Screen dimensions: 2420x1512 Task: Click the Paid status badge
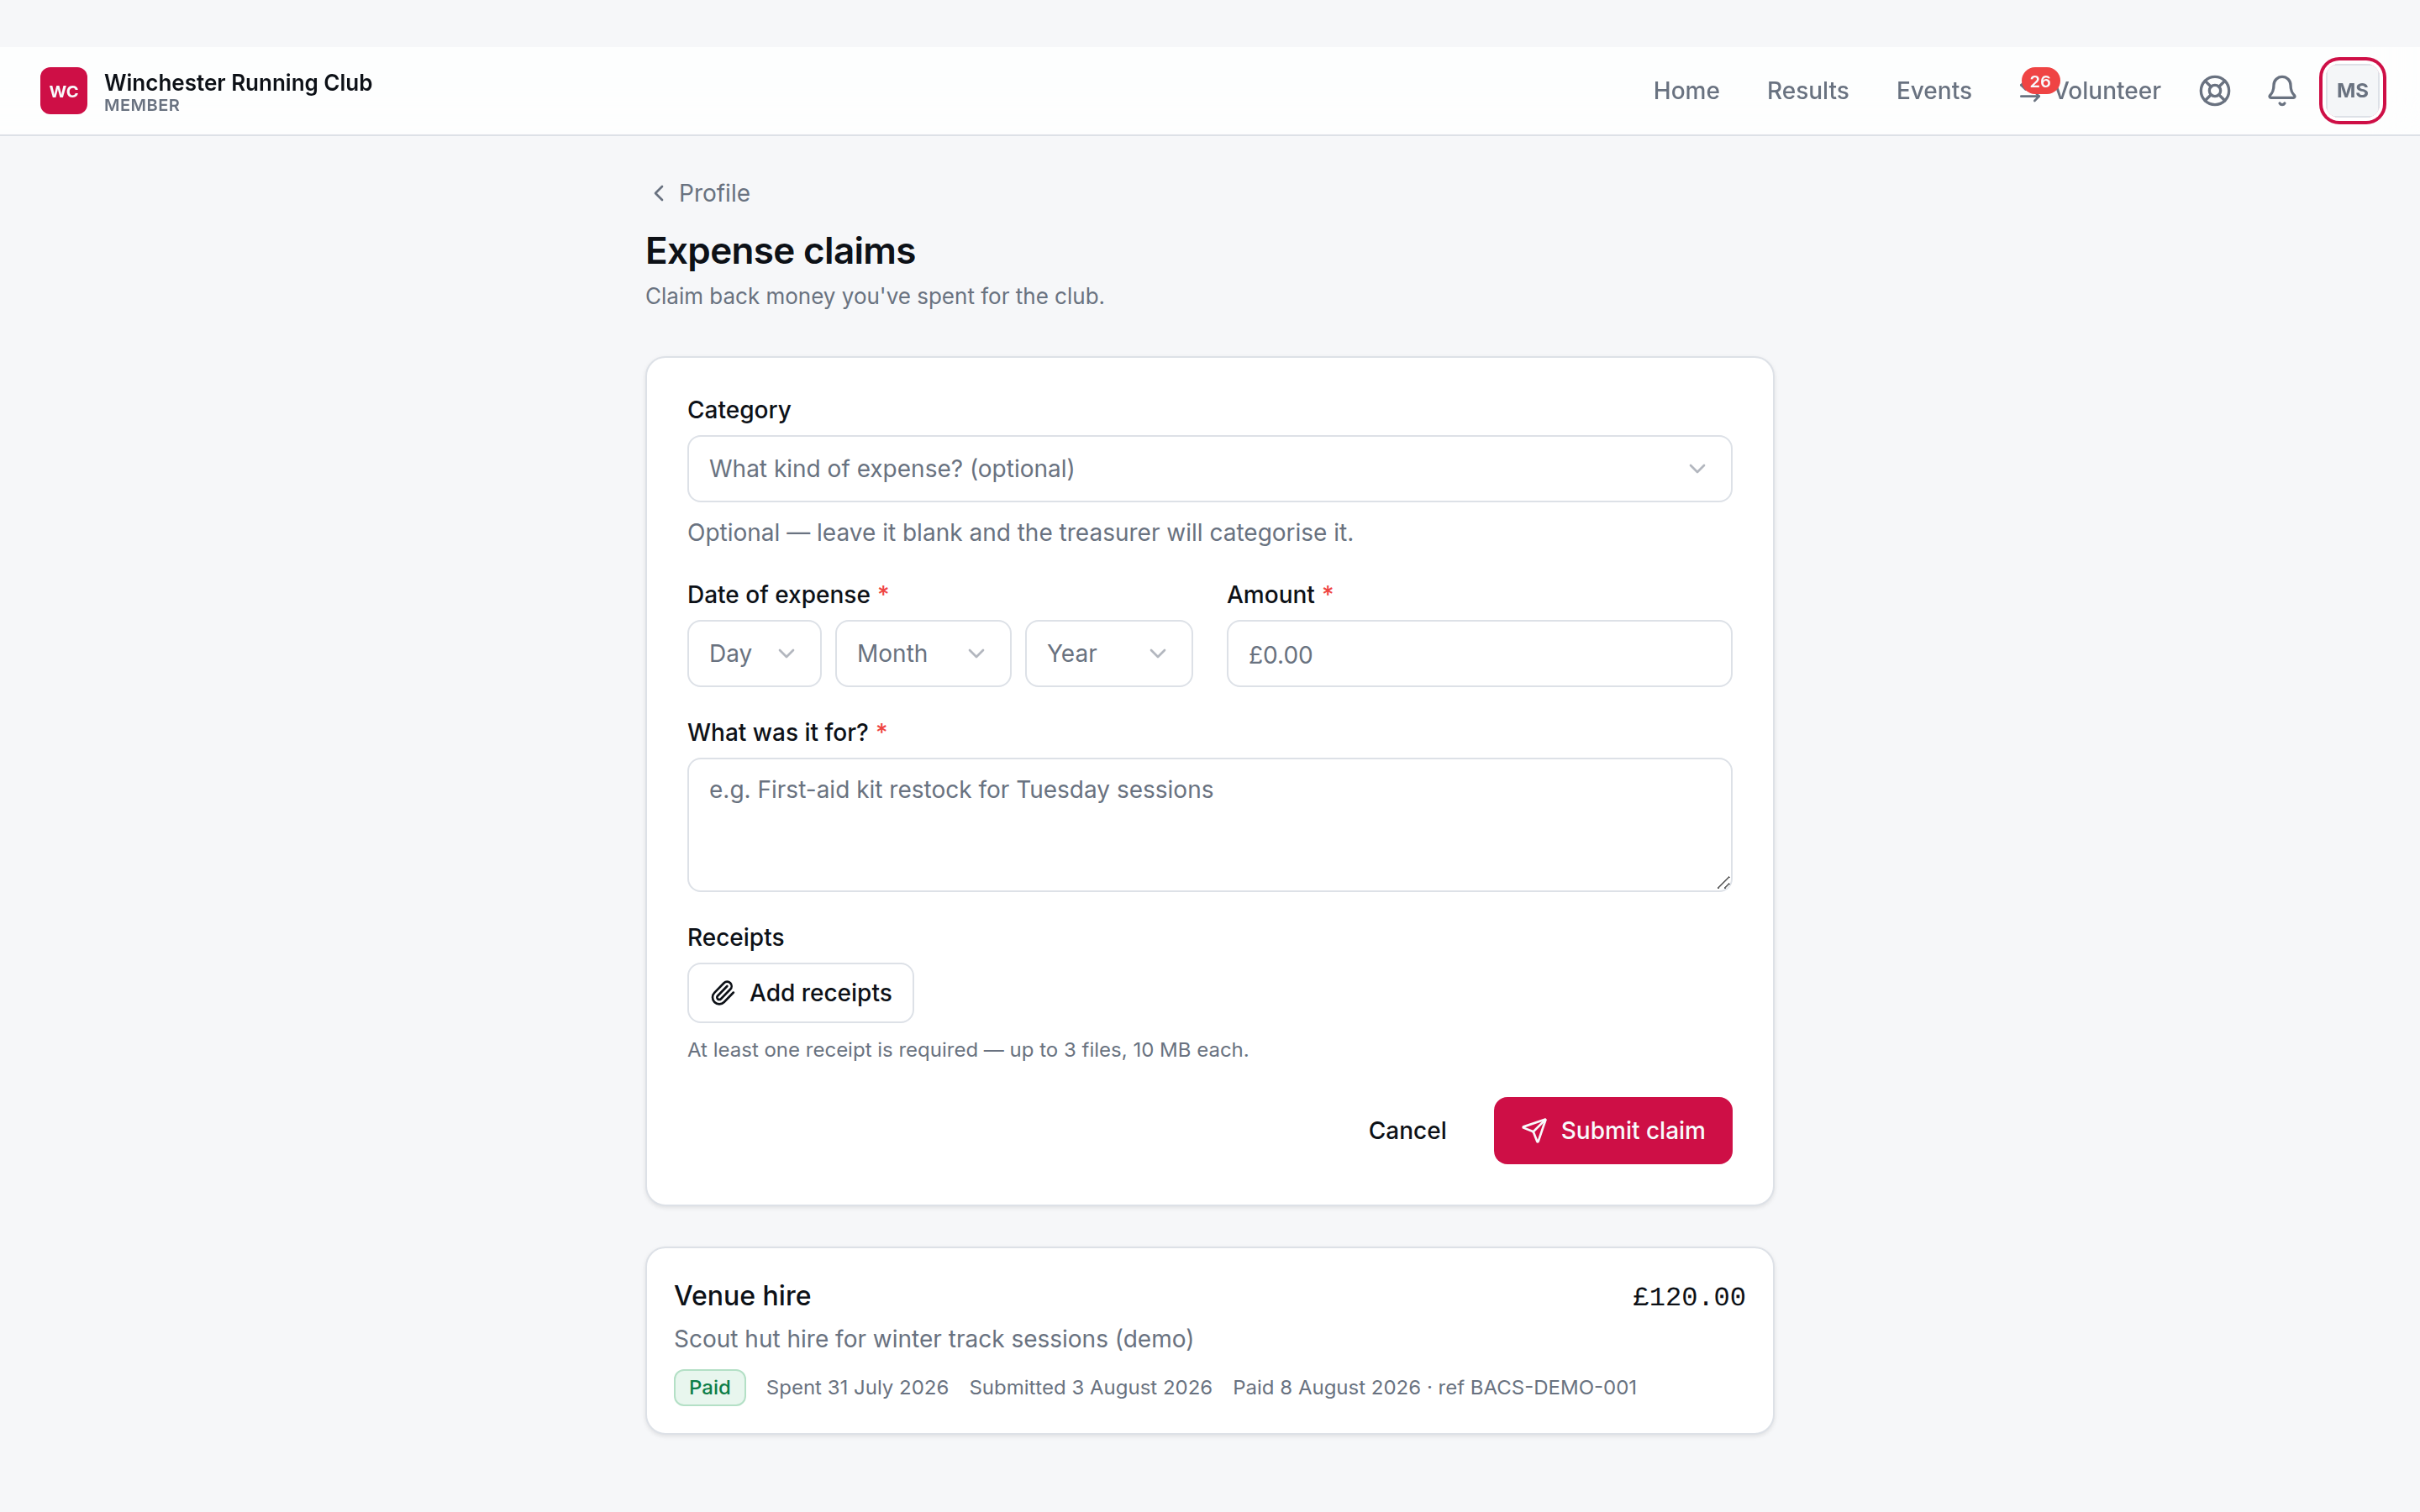pos(709,1388)
